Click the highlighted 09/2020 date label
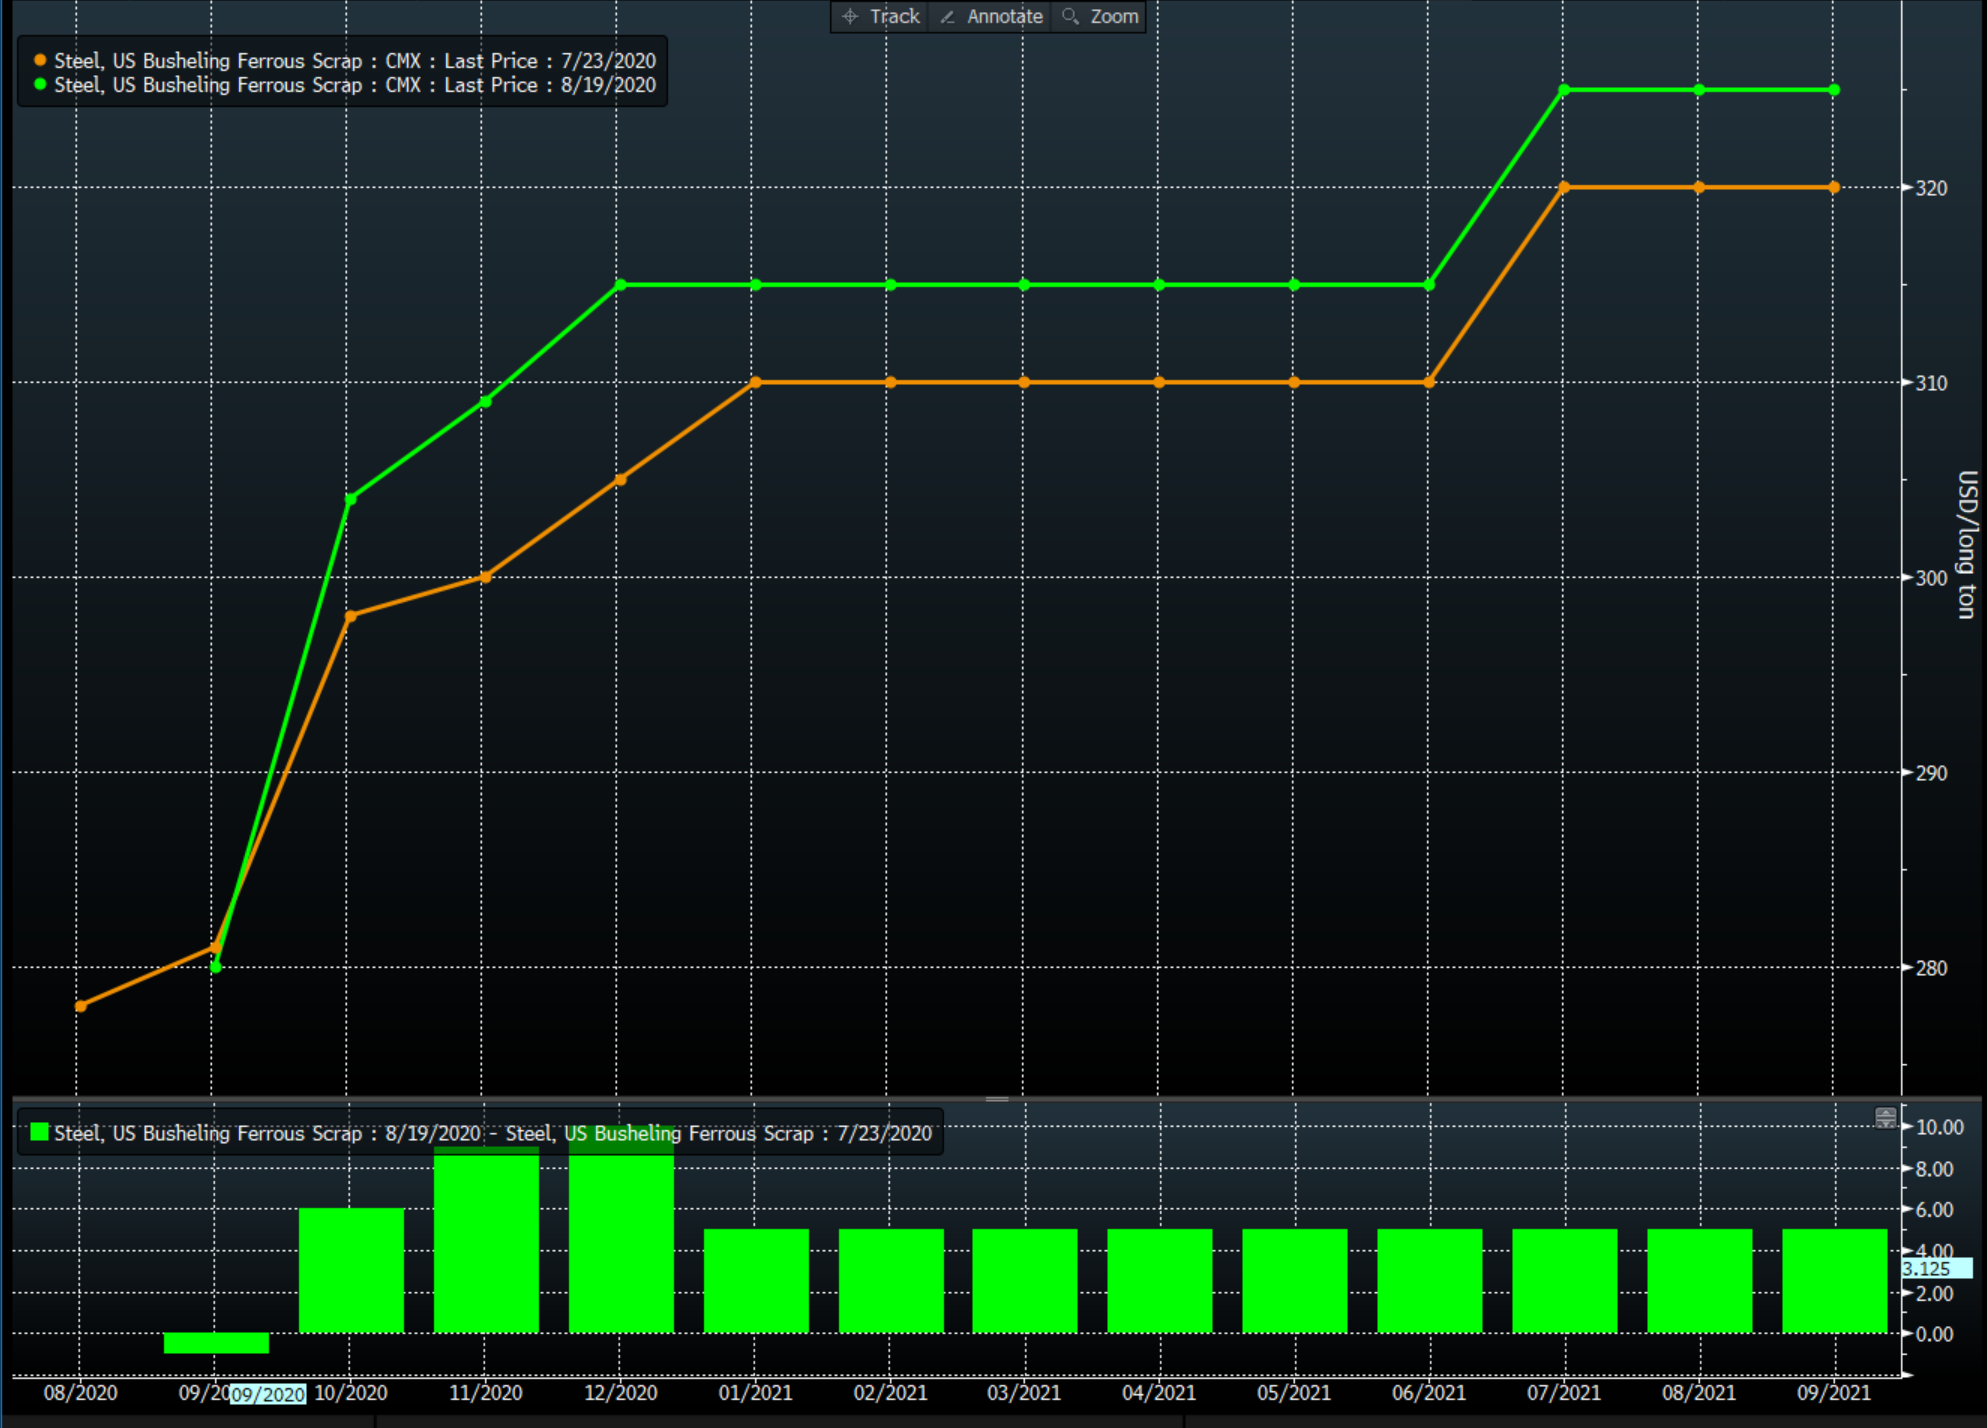1987x1428 pixels. pos(268,1394)
